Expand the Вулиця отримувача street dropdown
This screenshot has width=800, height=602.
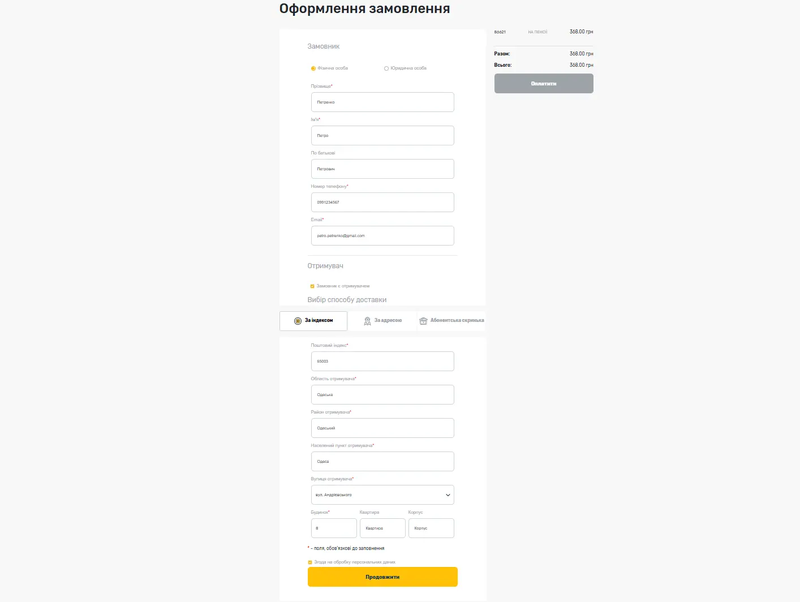pos(446,494)
